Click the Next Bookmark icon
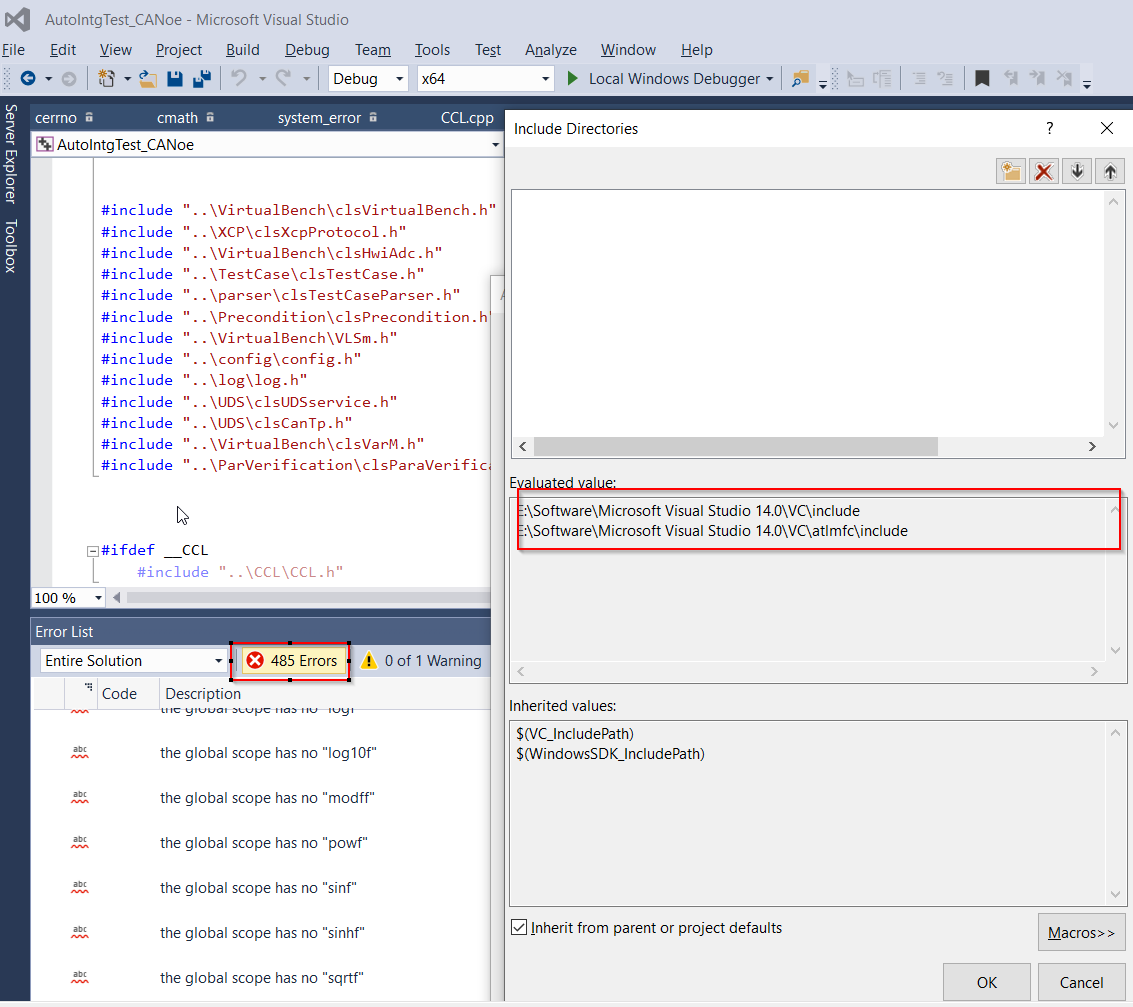 (x=1038, y=78)
